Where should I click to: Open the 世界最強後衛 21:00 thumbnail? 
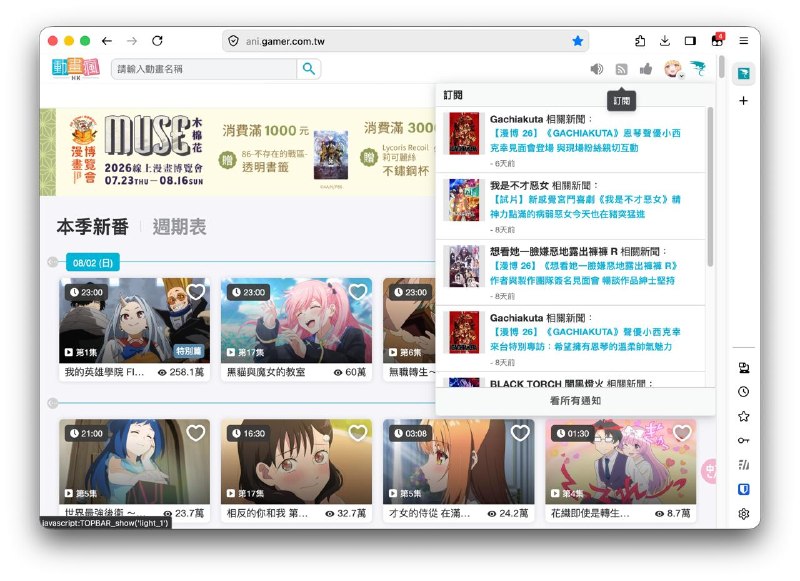(x=135, y=462)
